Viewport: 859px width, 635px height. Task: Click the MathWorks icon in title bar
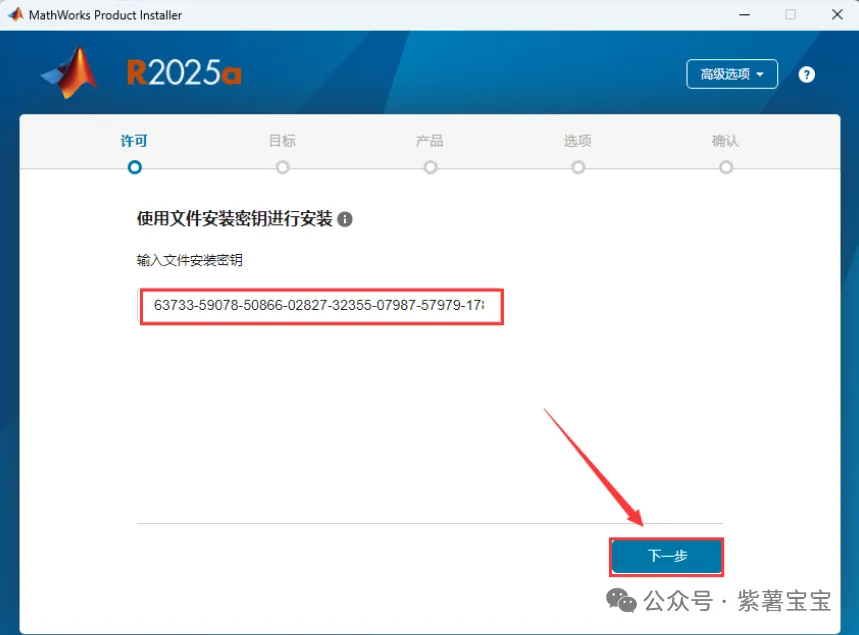(15, 15)
